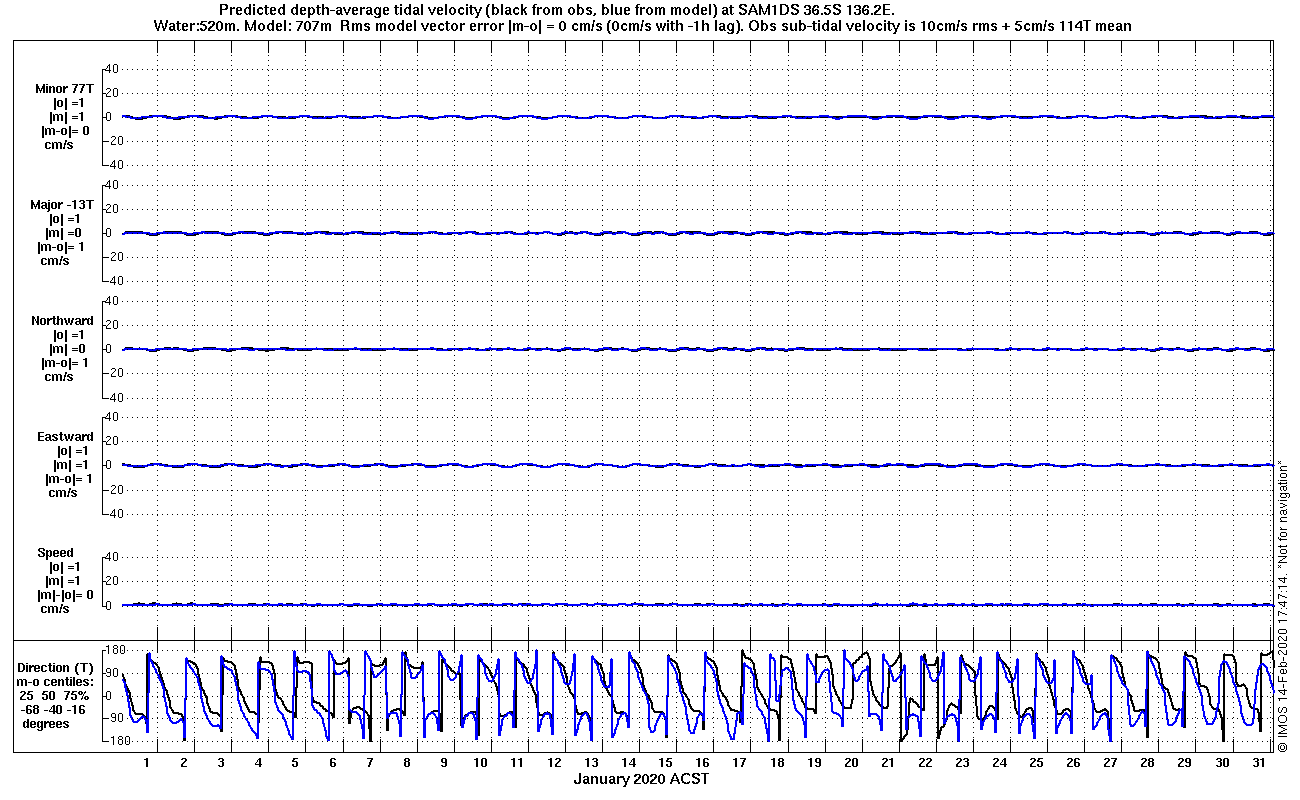1300x800 pixels.
Task: Click day tick label 10 on the time axis
Action: click(480, 763)
